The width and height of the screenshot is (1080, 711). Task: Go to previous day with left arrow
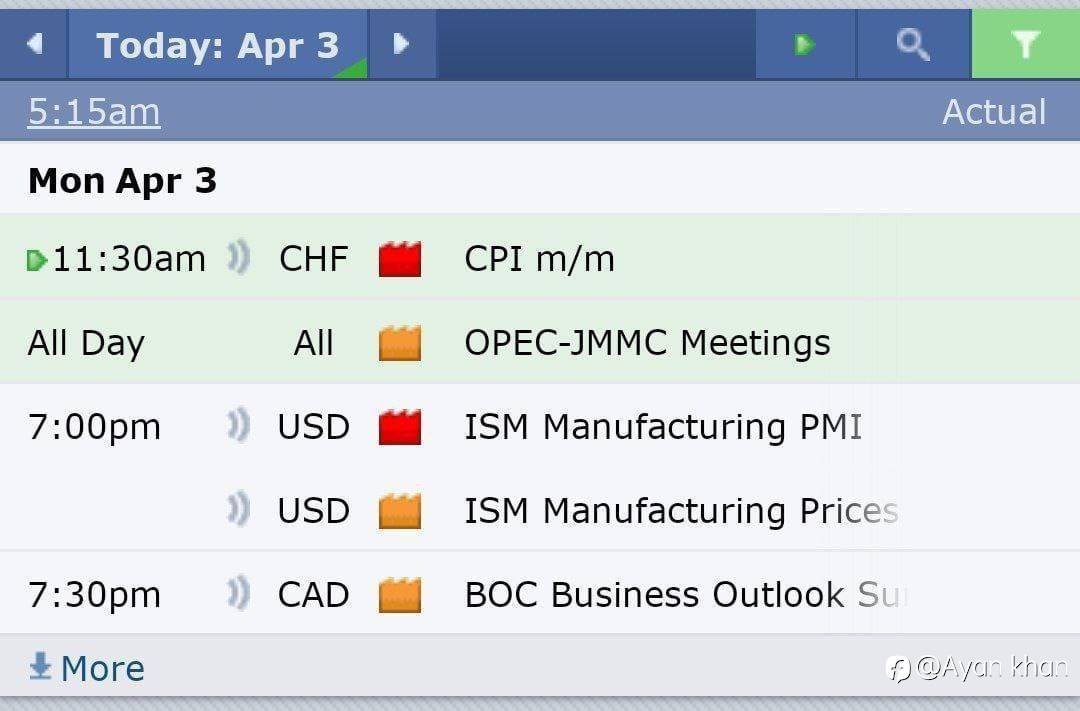34,44
